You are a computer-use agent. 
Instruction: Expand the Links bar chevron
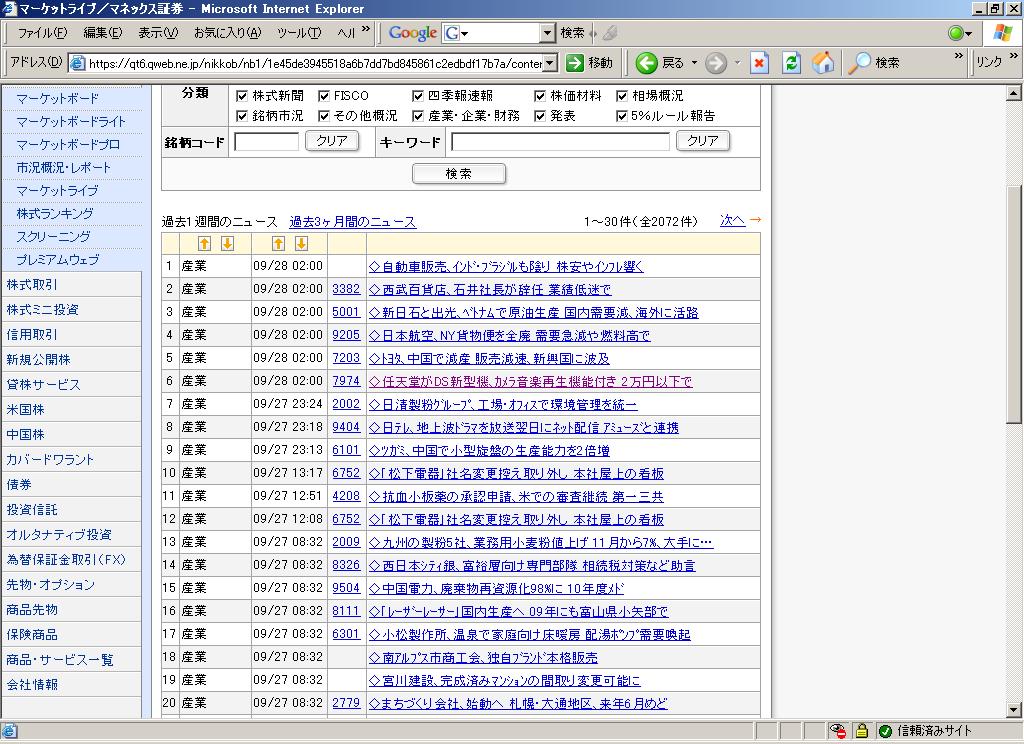[x=1014, y=56]
